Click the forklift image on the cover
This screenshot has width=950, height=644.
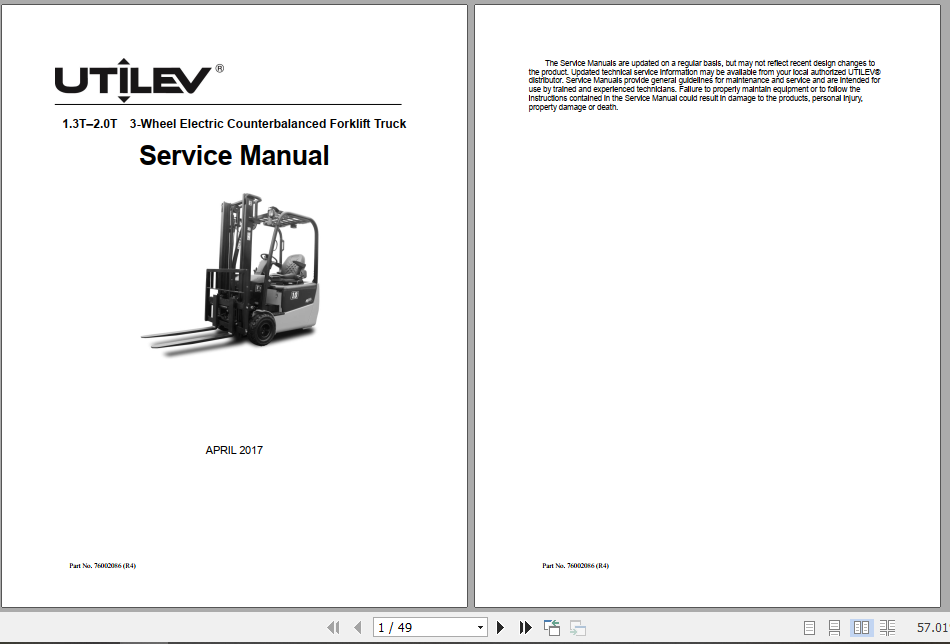click(x=231, y=274)
